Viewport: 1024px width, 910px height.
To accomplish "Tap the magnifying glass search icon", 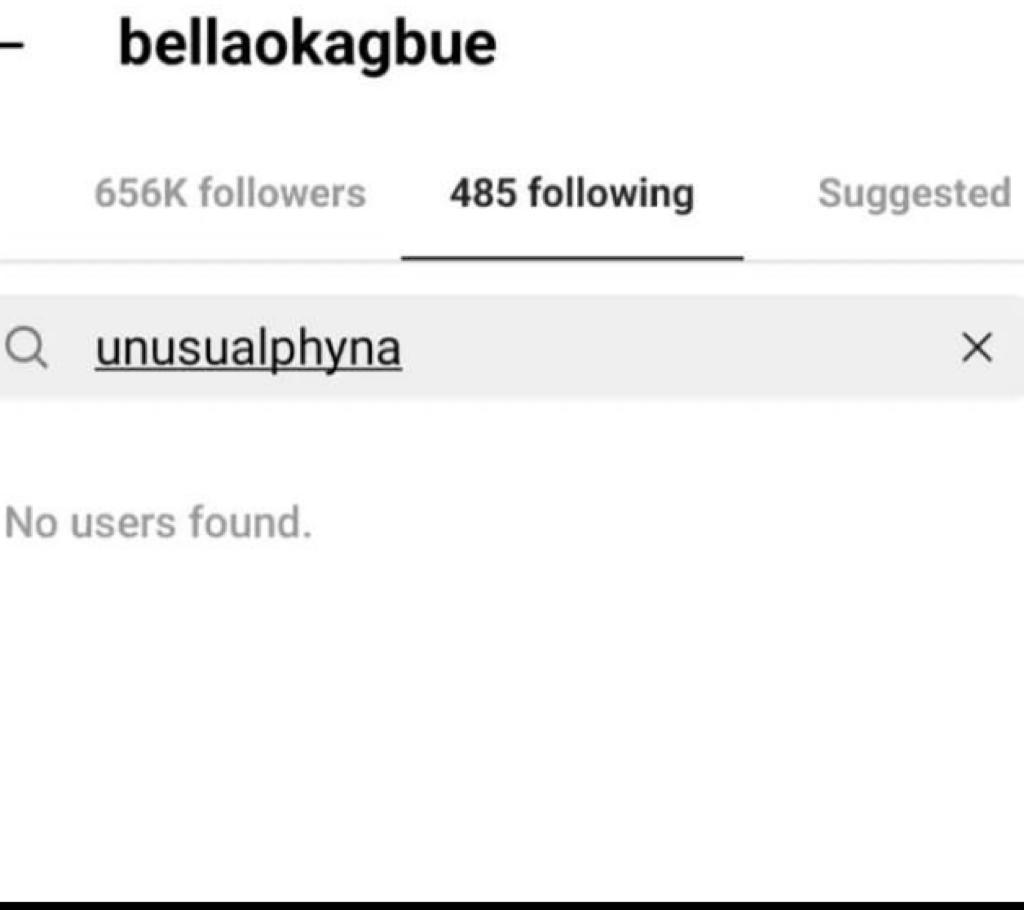I will 25,348.
